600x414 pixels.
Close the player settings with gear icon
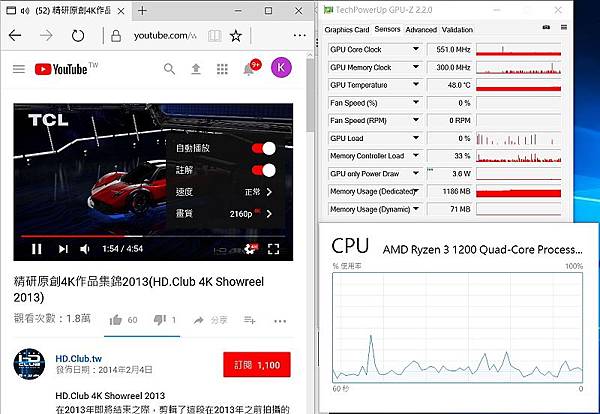click(x=251, y=249)
